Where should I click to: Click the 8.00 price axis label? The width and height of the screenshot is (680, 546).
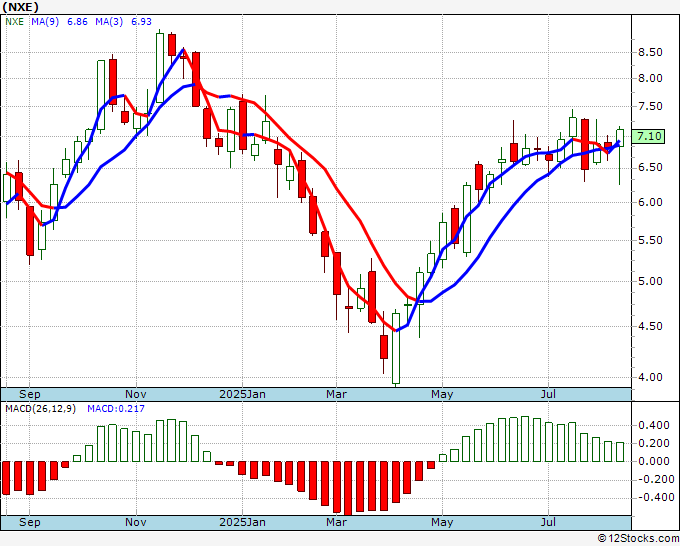[x=650, y=78]
